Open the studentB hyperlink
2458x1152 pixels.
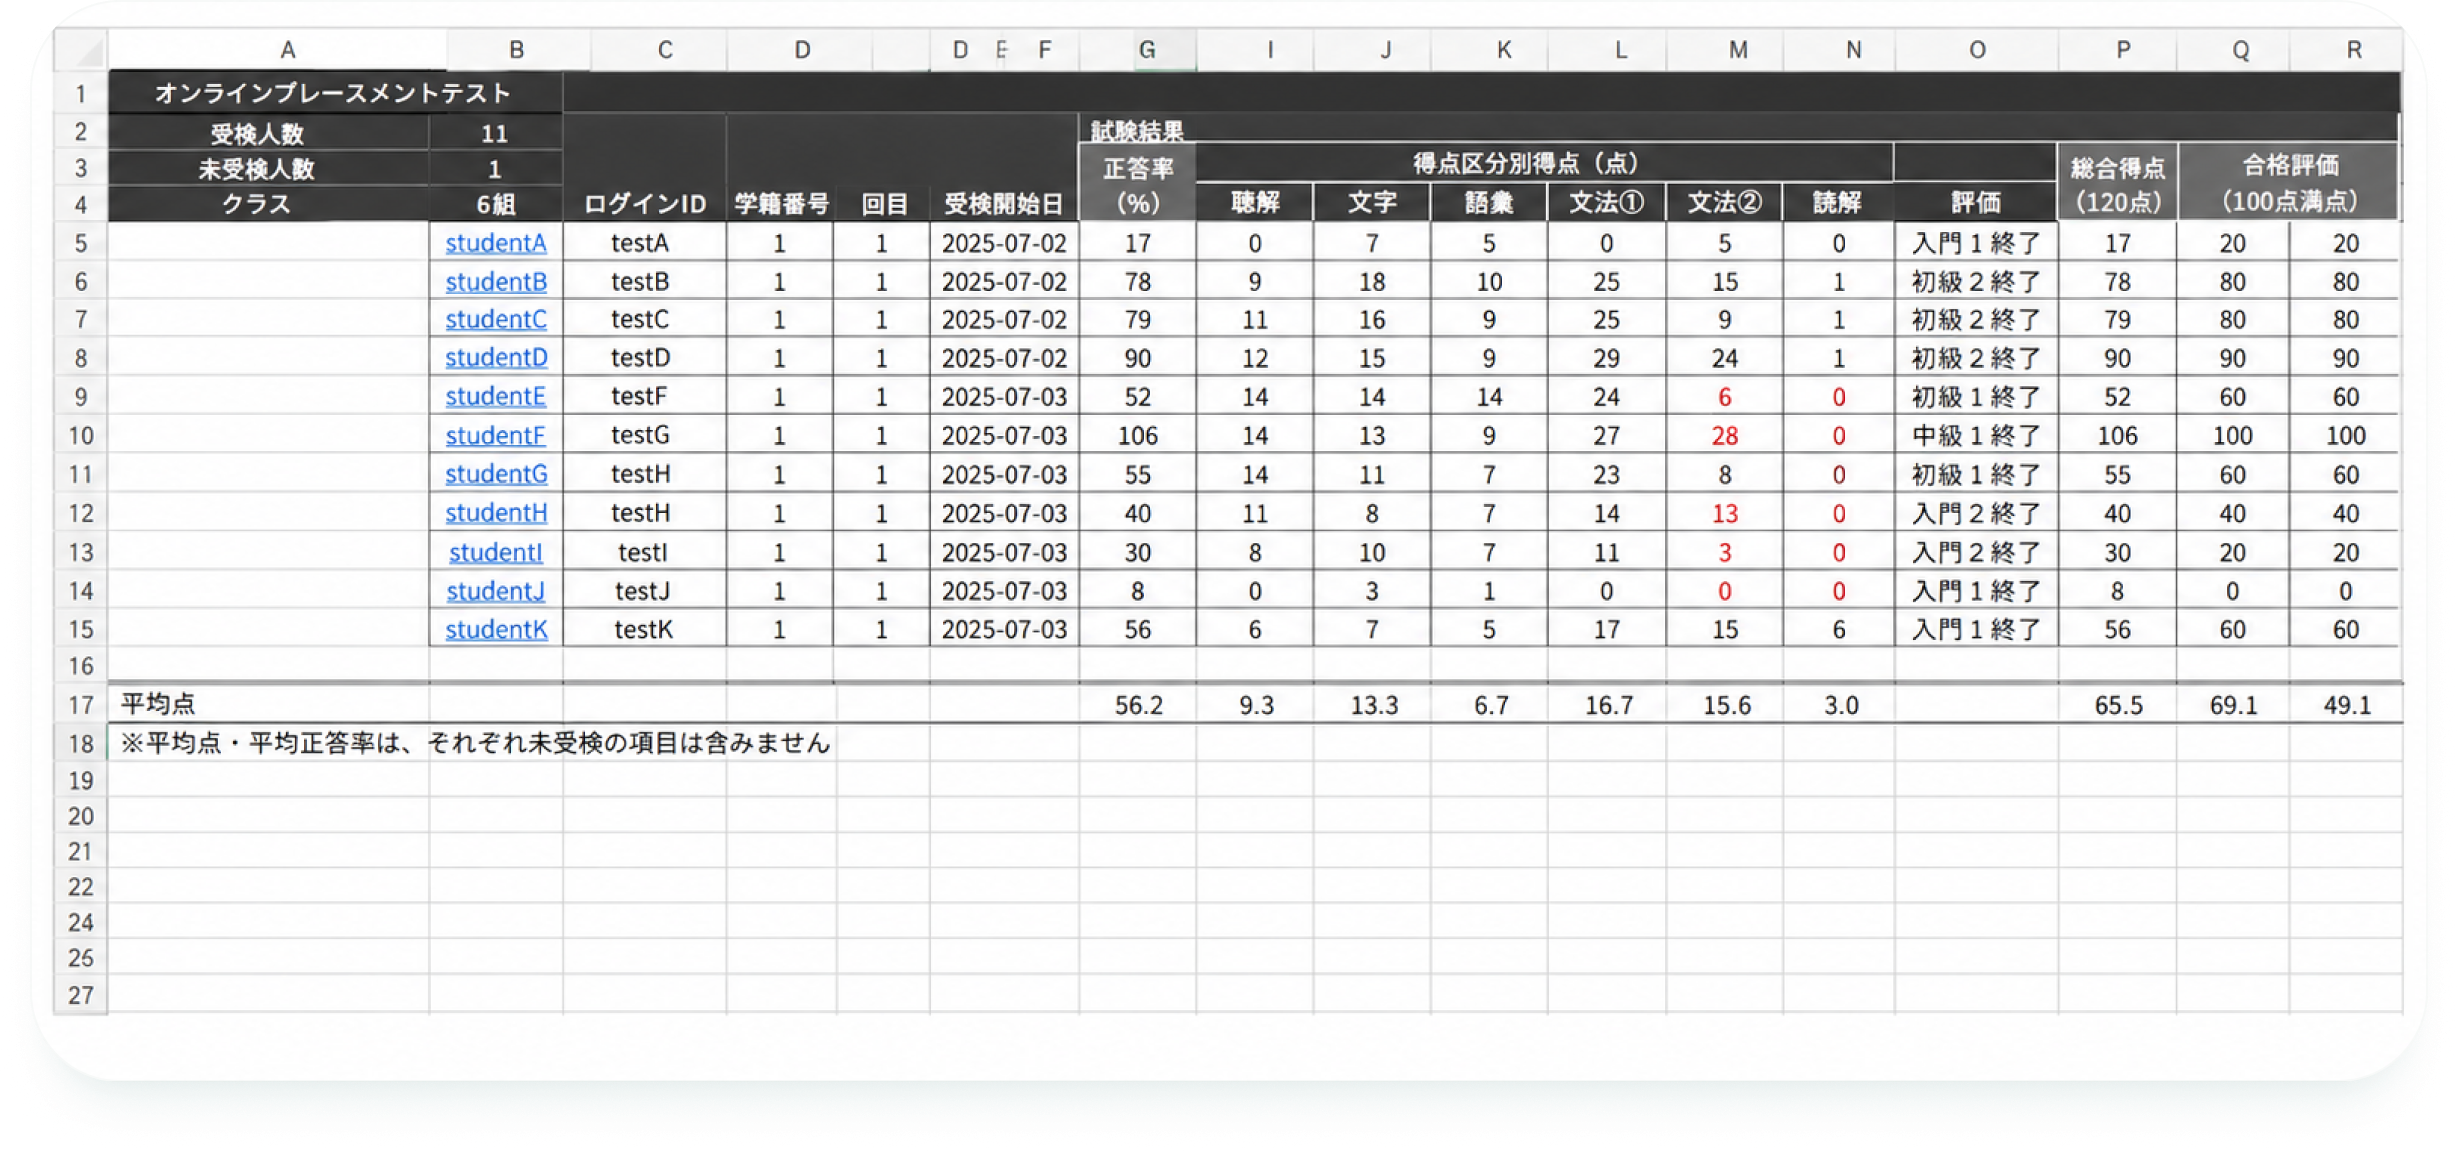495,282
